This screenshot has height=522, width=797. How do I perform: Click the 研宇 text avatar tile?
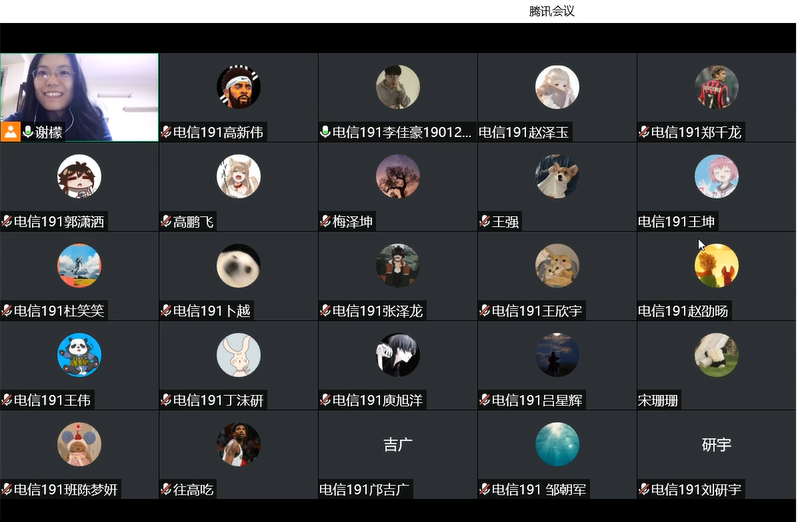(716, 445)
